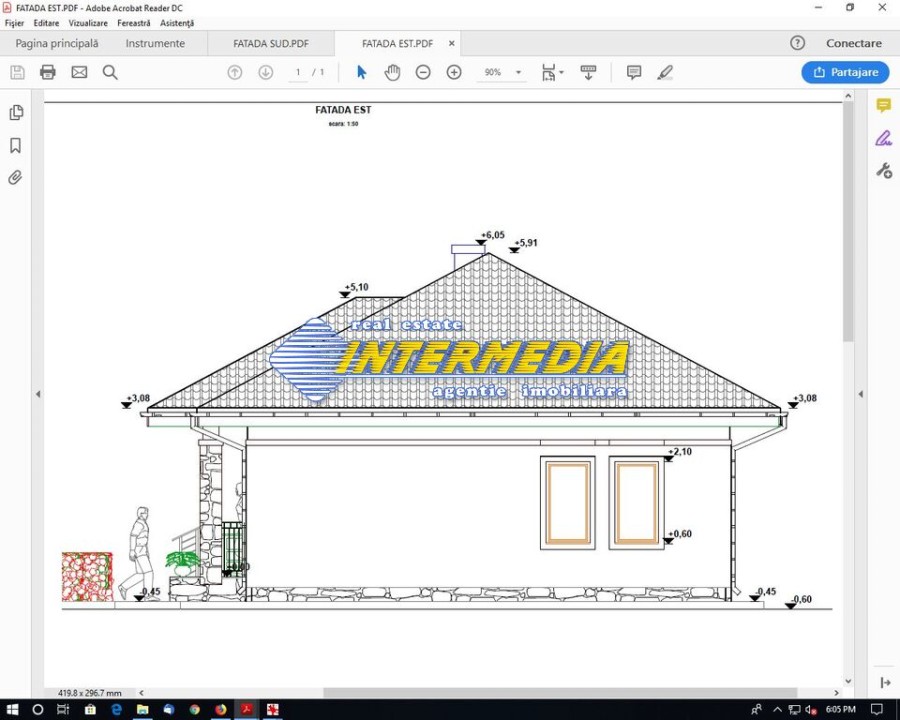Viewport: 900px width, 720px height.
Task: Go to previous page arrow
Action: point(235,72)
